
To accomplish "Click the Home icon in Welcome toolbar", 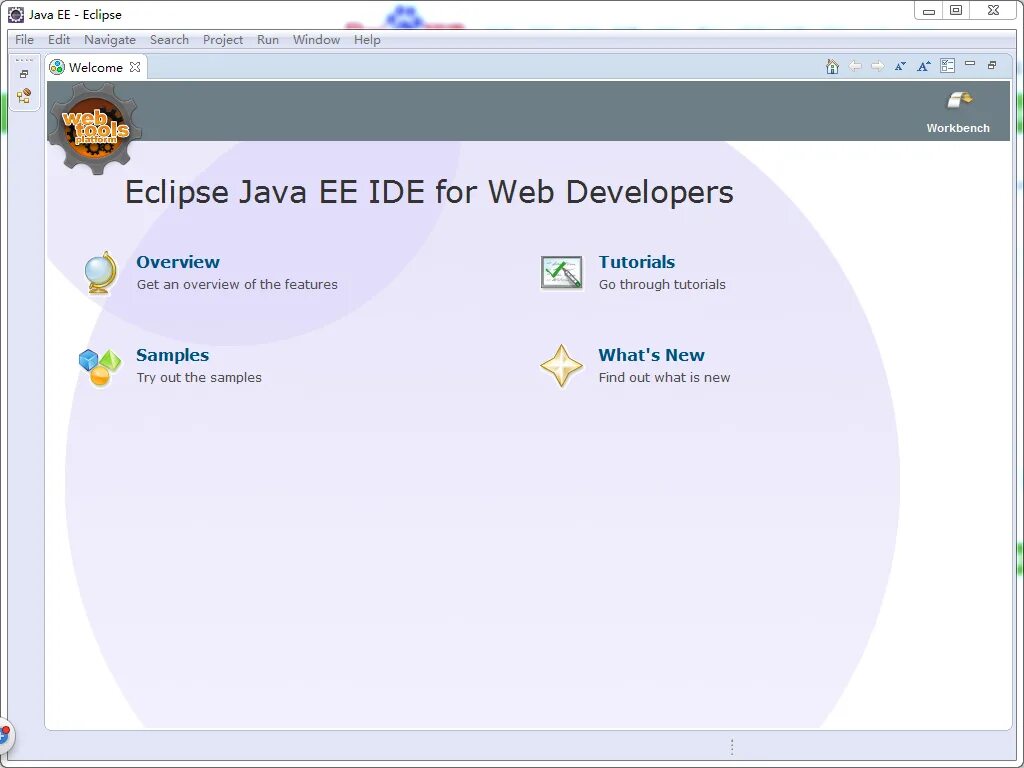I will click(x=832, y=67).
